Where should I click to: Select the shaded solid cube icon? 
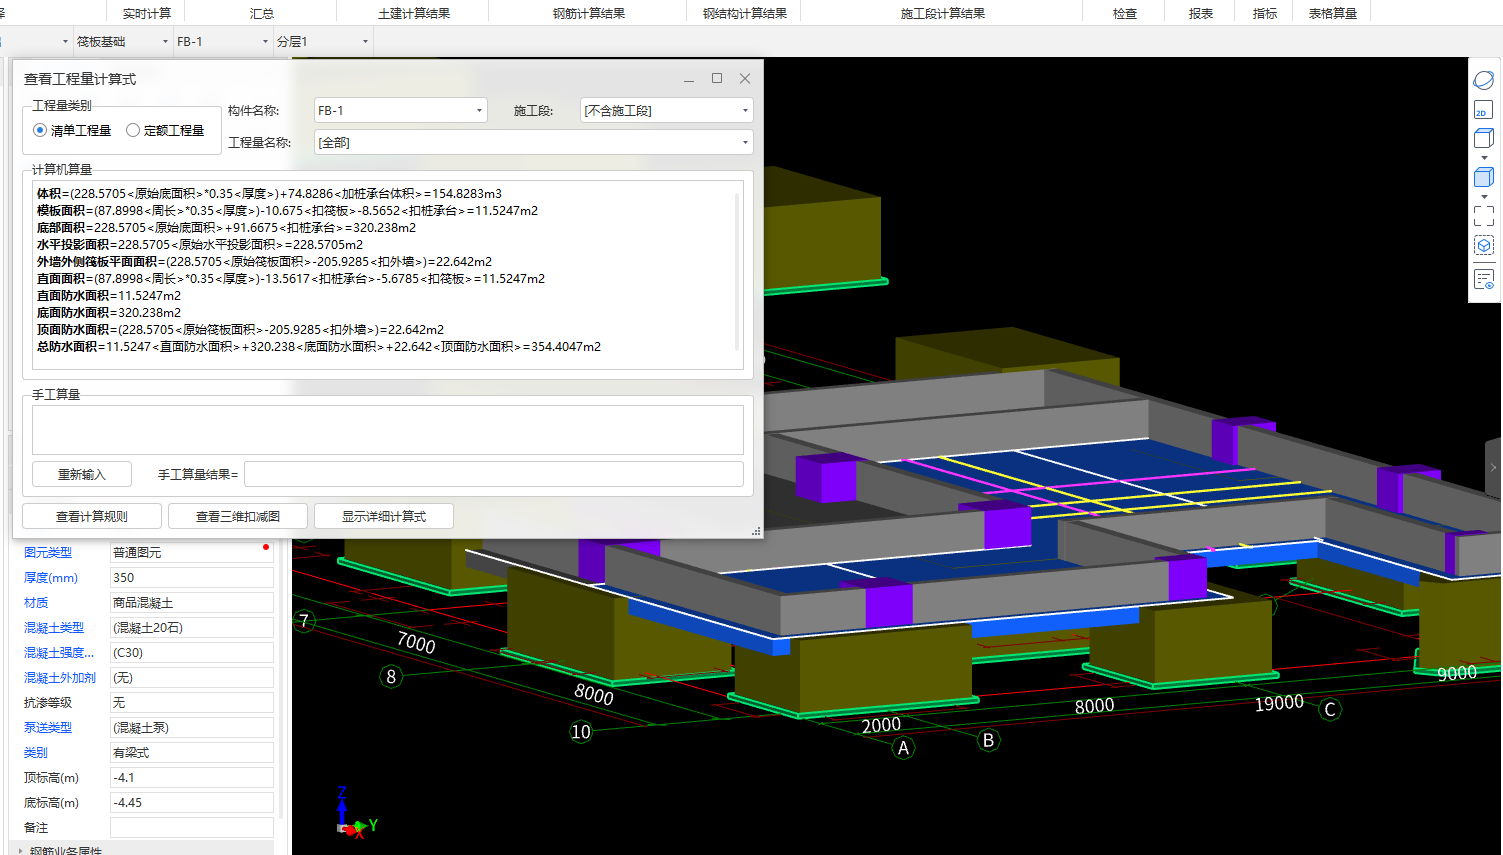pos(1483,177)
